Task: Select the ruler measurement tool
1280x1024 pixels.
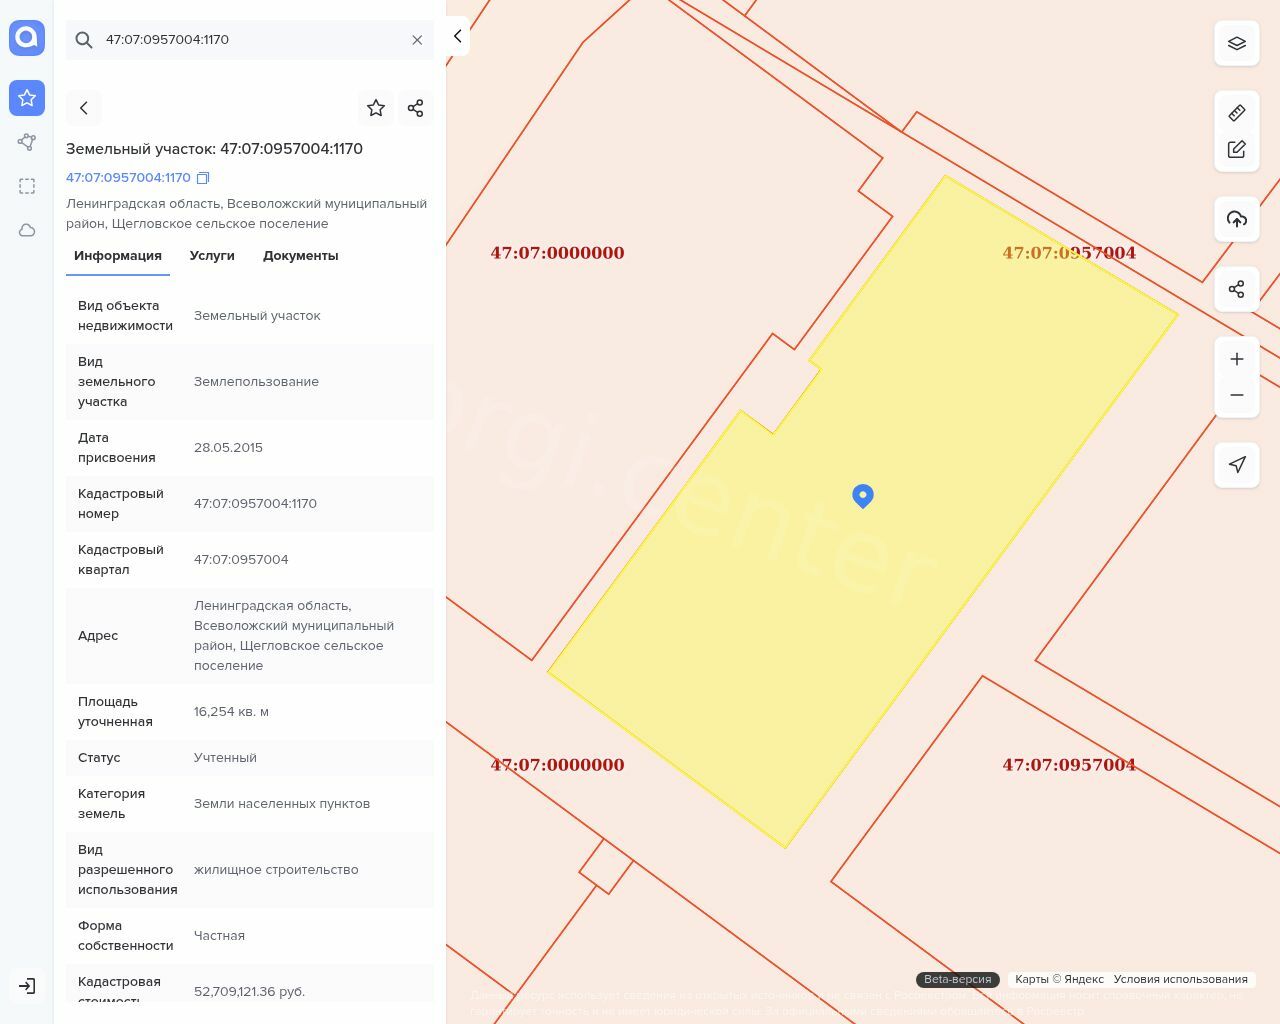Action: [1237, 113]
